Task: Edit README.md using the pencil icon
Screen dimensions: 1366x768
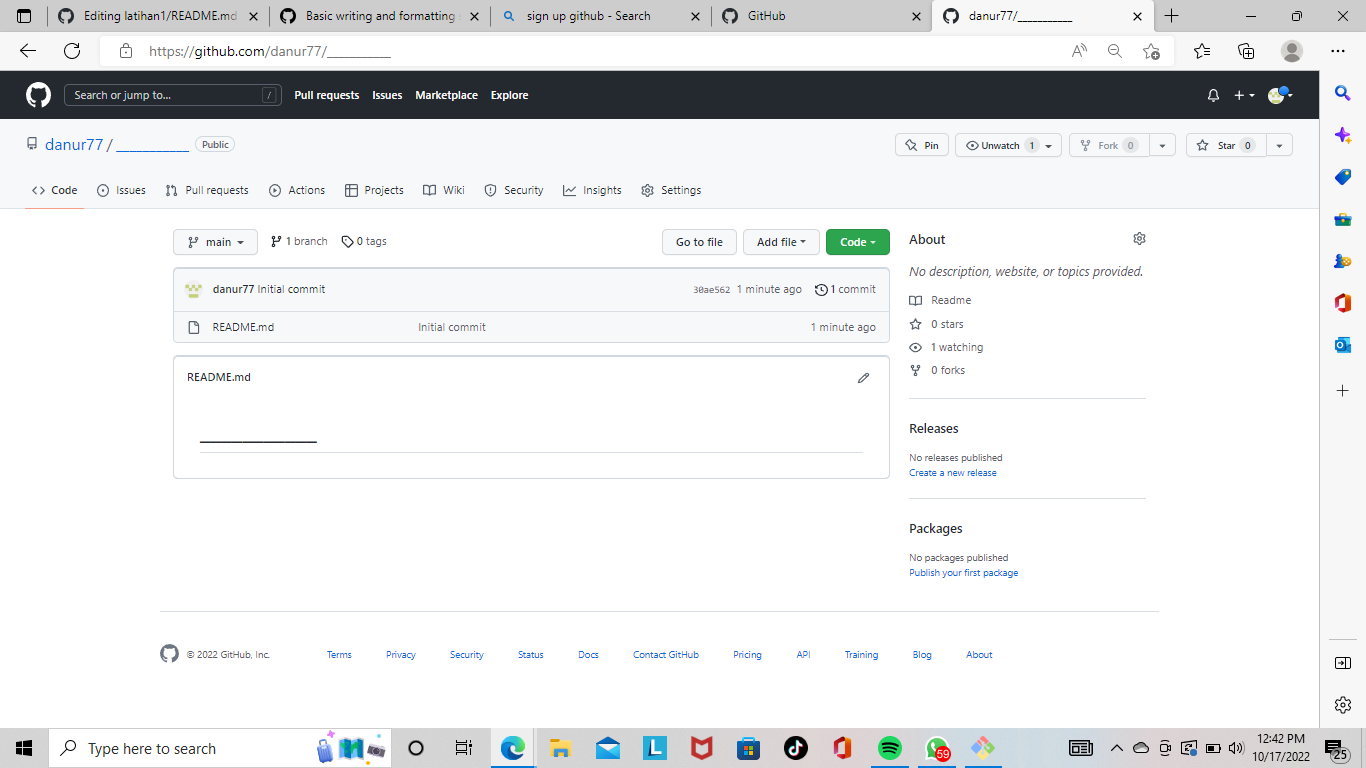Action: click(863, 378)
